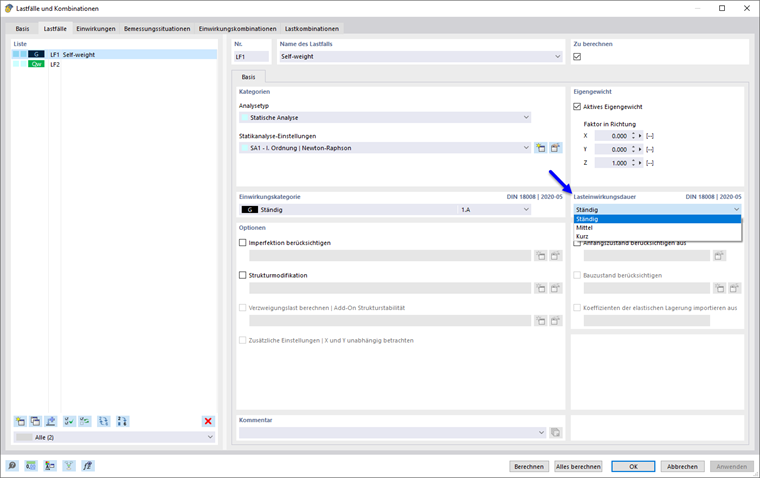Open Einwirkungskategorie Ständig dropdown

click(x=526, y=209)
